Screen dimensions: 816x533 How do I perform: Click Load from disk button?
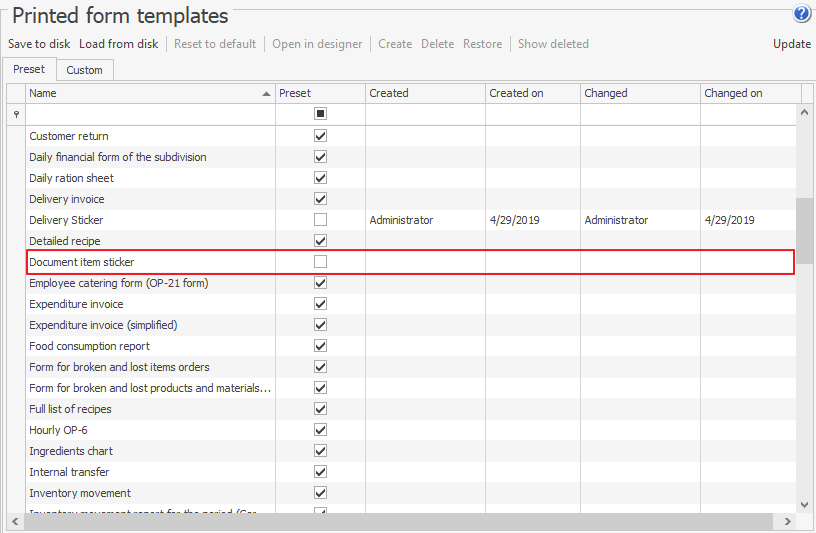[118, 44]
